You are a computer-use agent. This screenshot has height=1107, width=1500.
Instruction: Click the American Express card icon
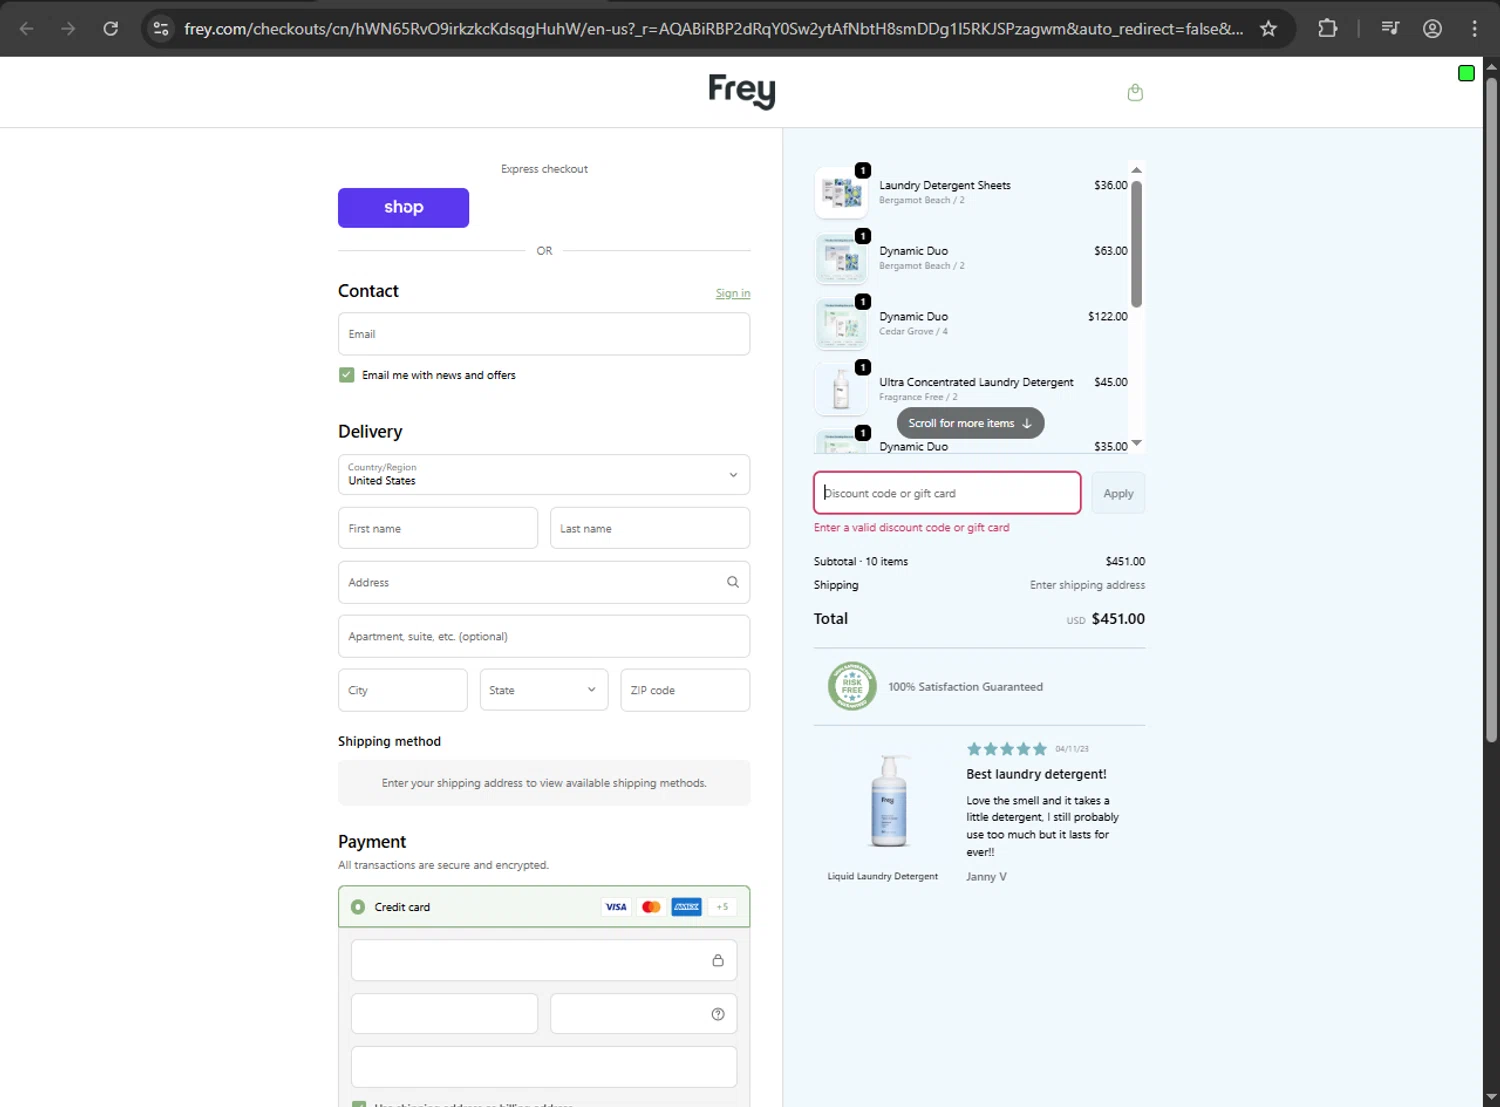tap(687, 907)
